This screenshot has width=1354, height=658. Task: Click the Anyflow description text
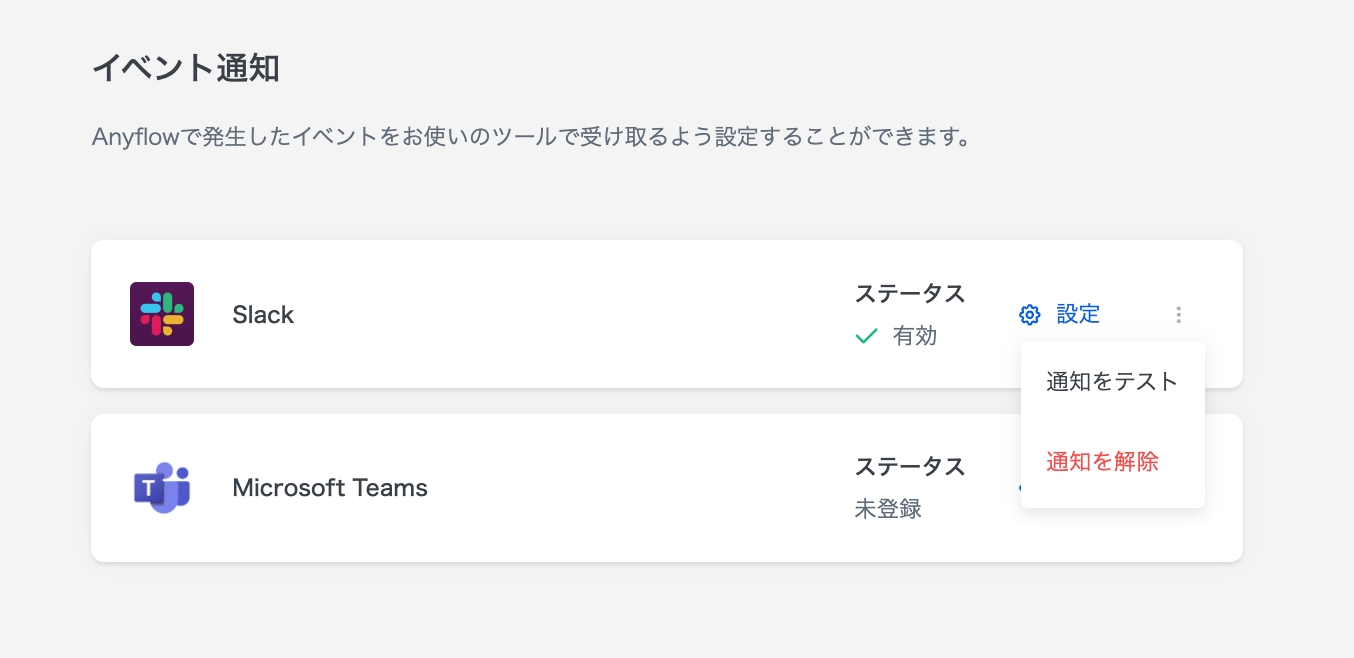click(x=531, y=136)
